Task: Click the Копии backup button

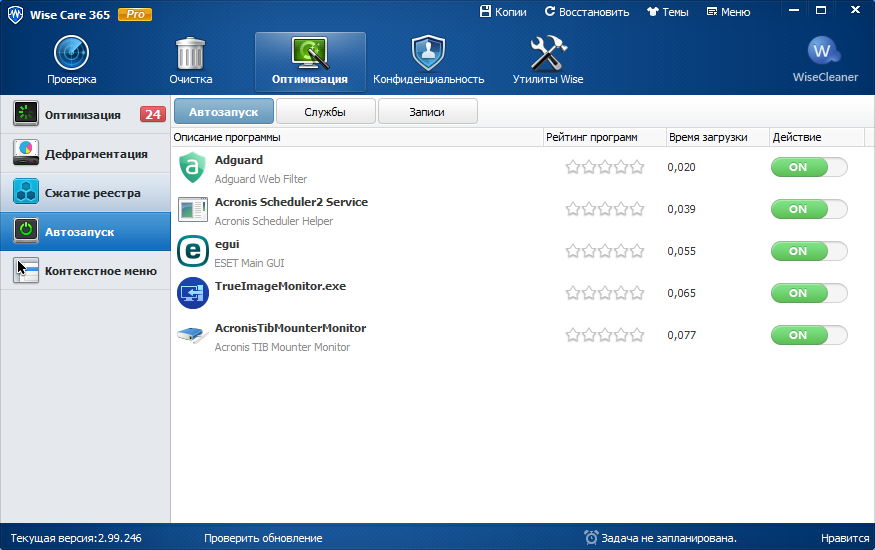Action: coord(503,12)
